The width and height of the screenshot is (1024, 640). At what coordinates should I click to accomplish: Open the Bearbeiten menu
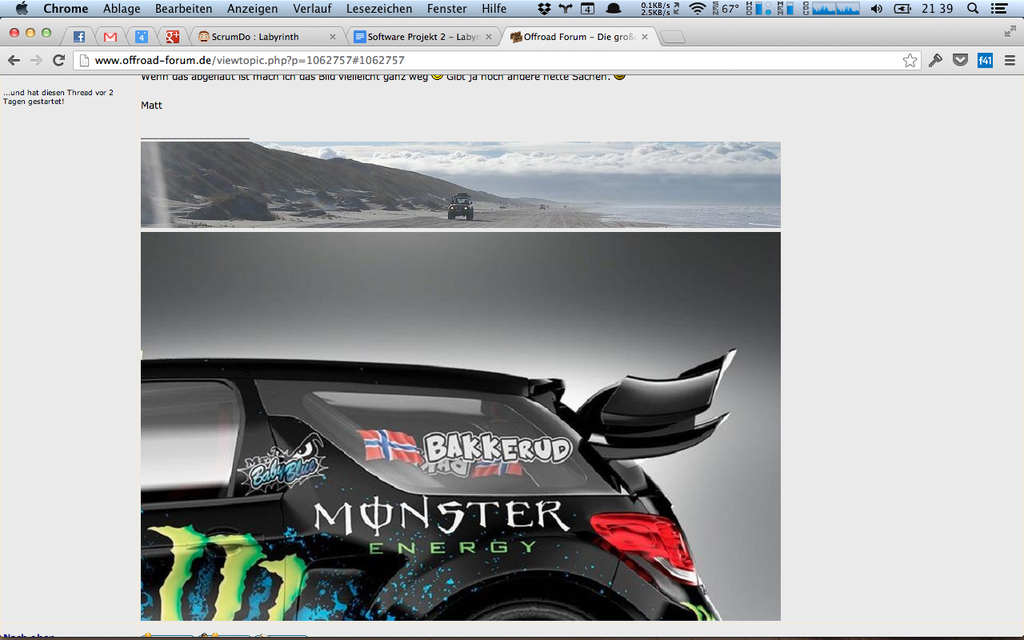tap(184, 8)
